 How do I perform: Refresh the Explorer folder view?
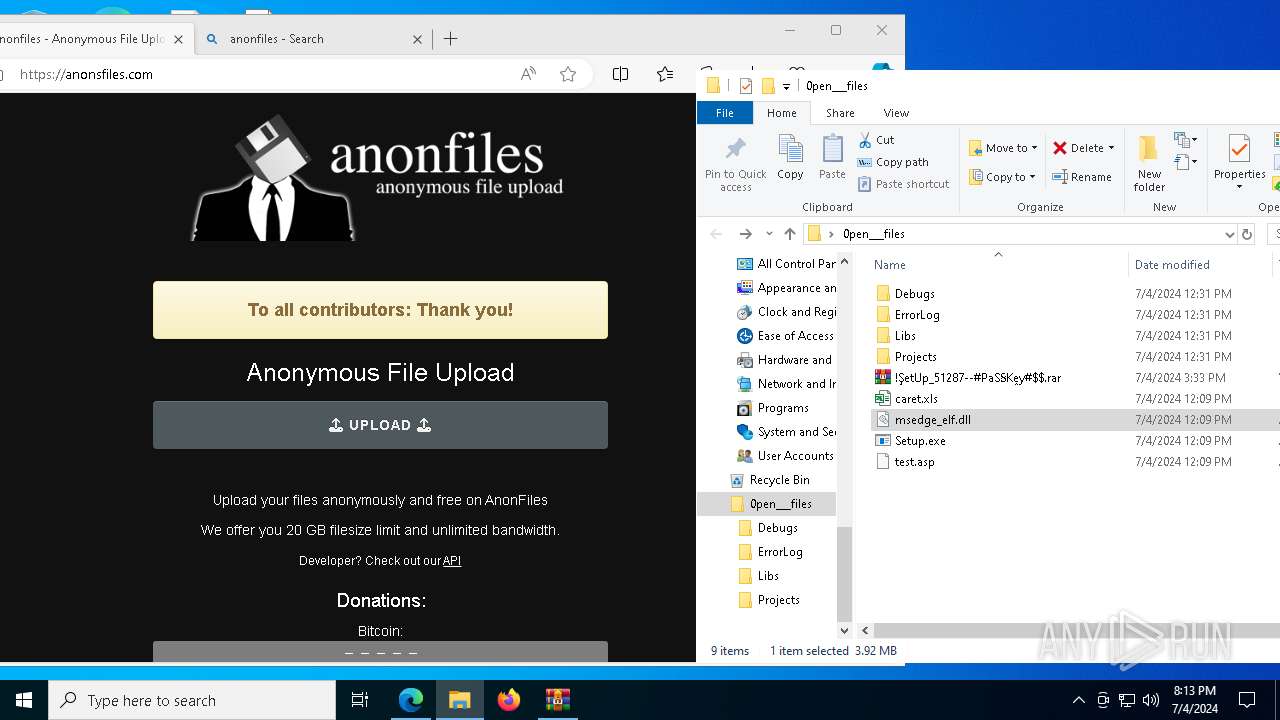pos(1247,234)
